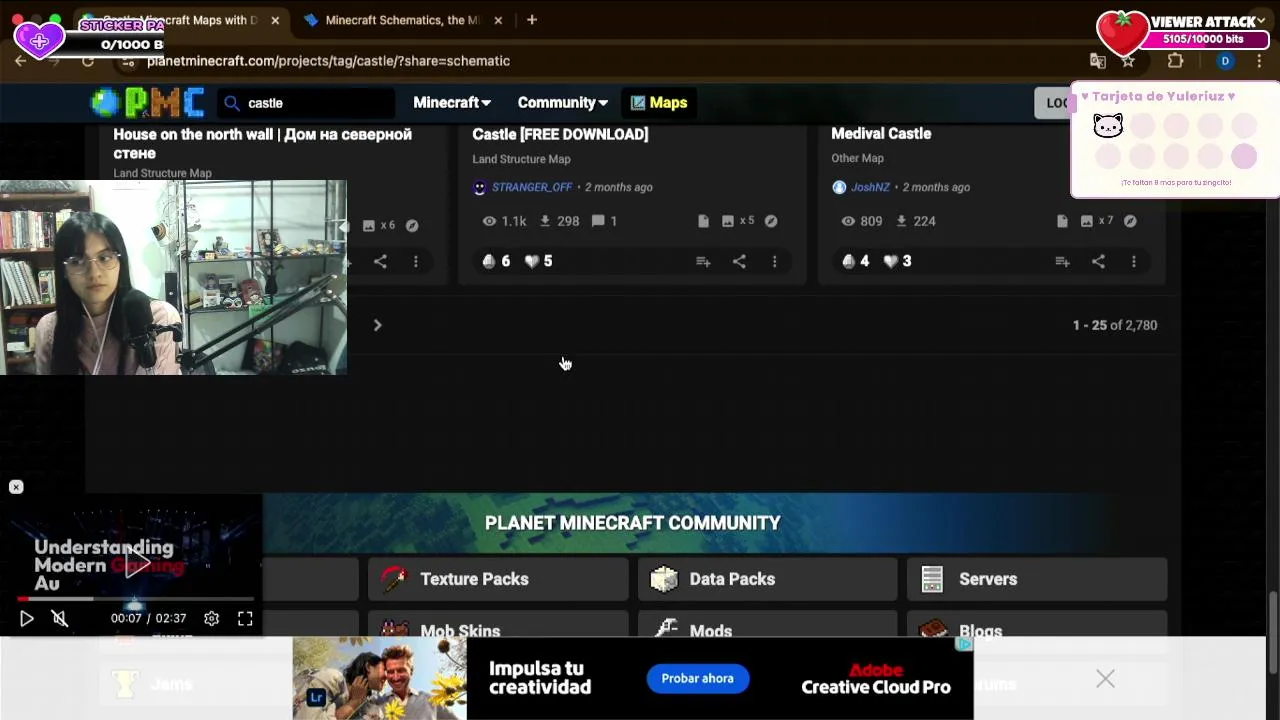Visit JoshNZ author profile link

click(870, 187)
